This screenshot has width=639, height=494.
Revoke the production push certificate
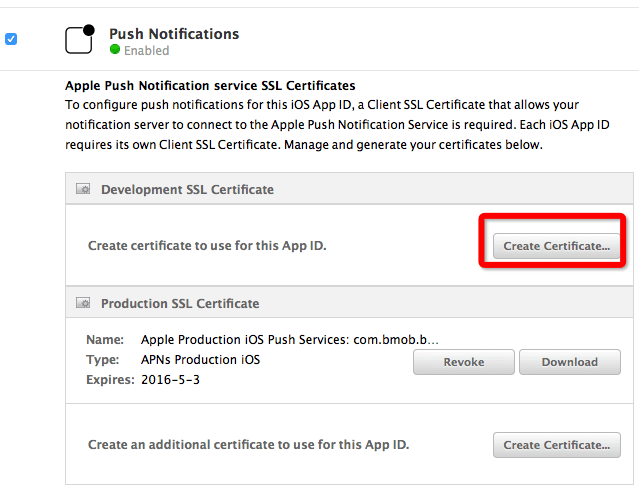point(463,362)
